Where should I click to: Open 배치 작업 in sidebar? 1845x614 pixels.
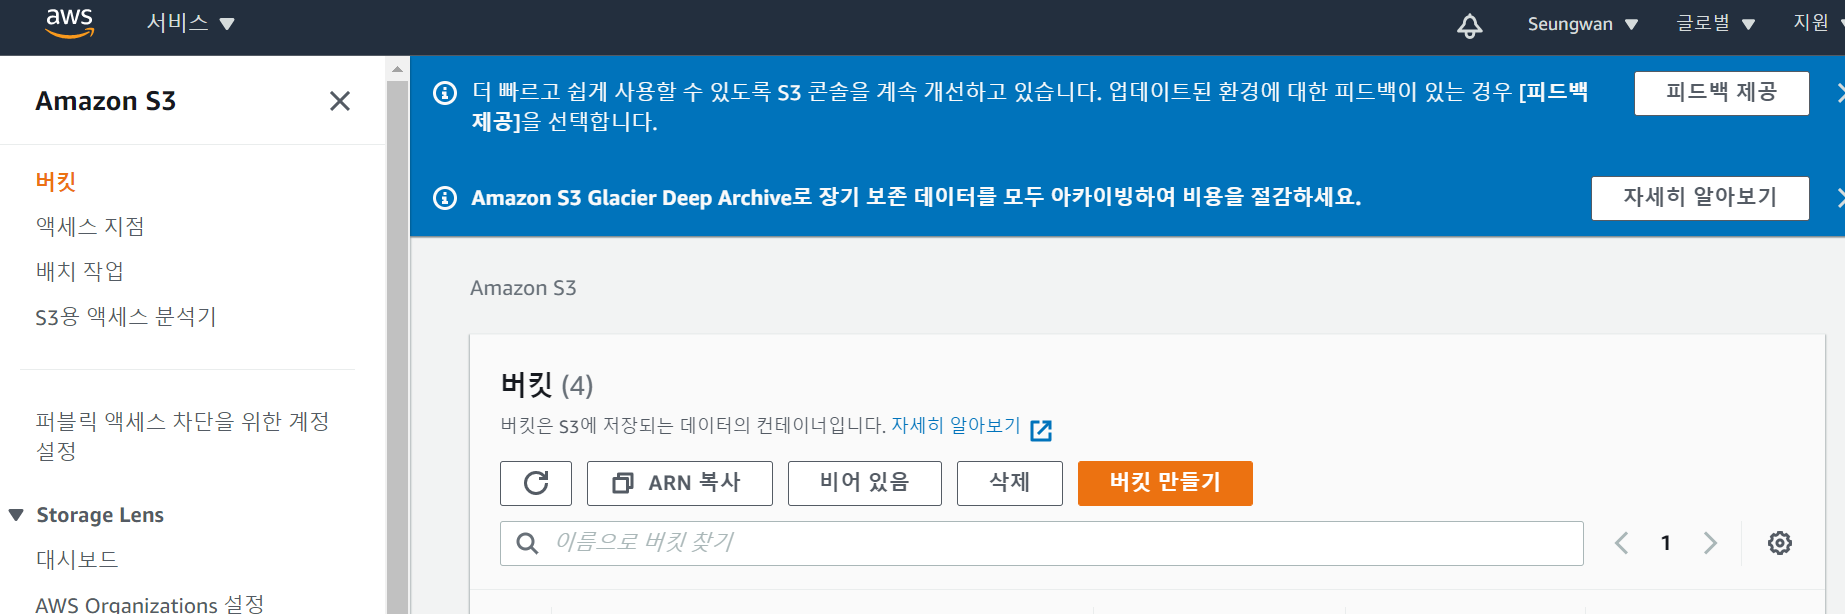point(80,271)
